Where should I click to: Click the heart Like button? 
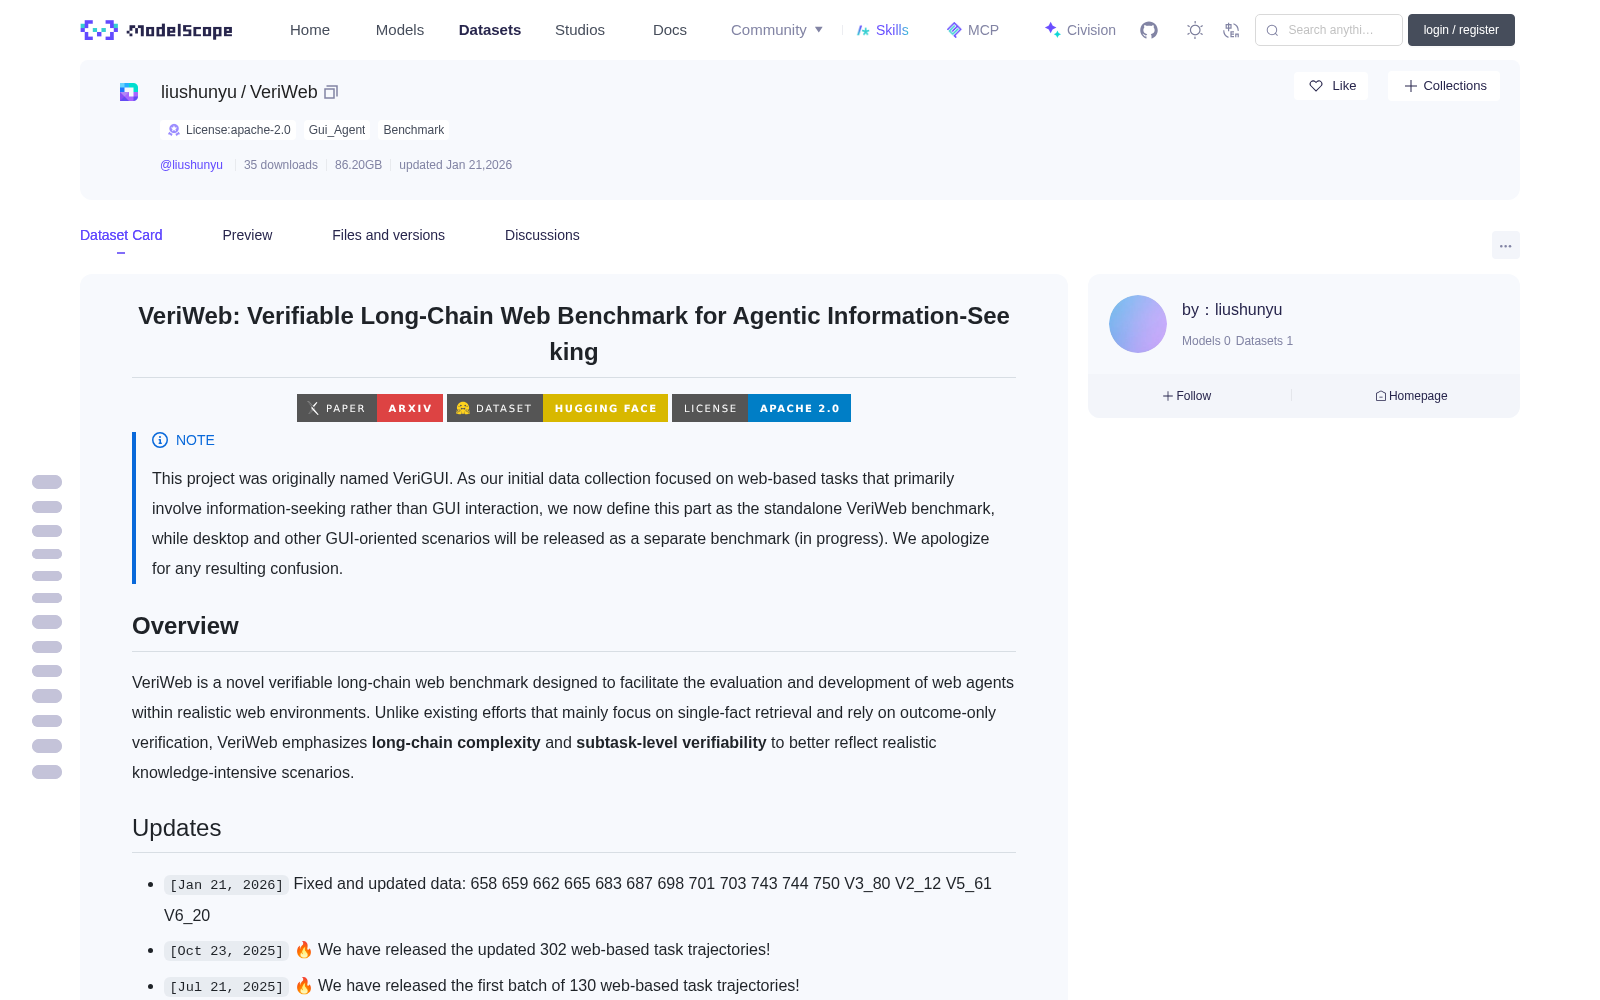[x=1331, y=86]
